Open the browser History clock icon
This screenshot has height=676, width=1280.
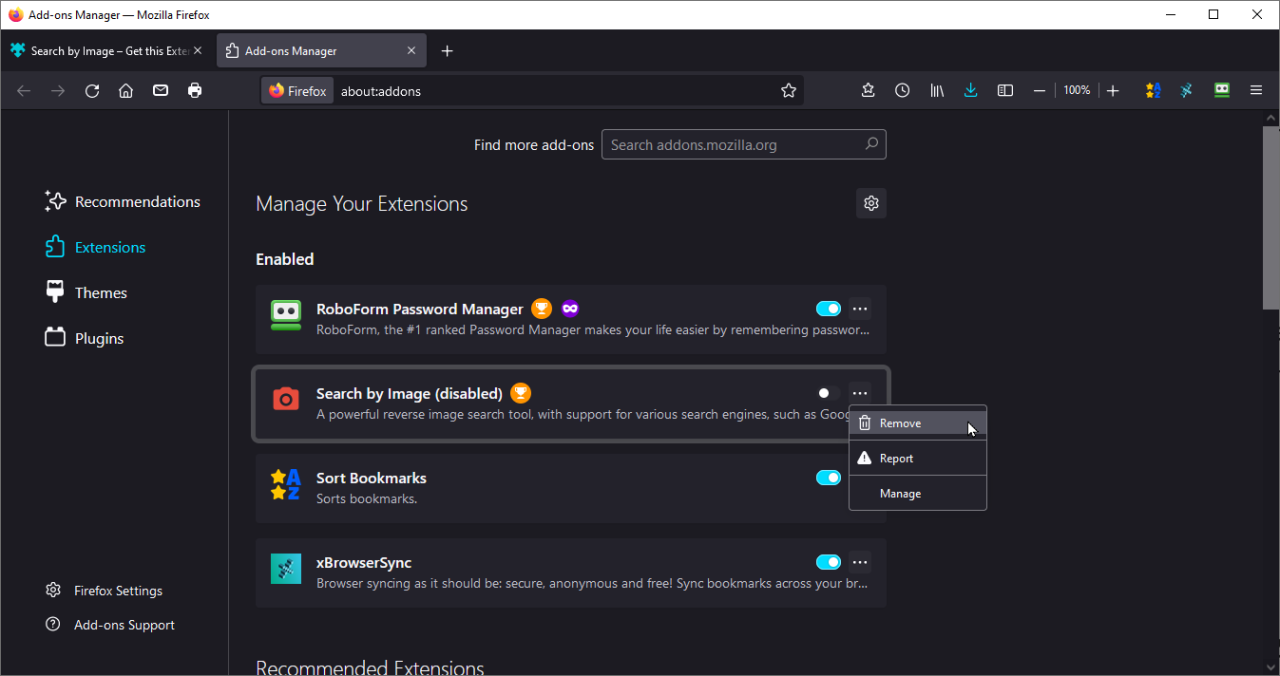(902, 90)
